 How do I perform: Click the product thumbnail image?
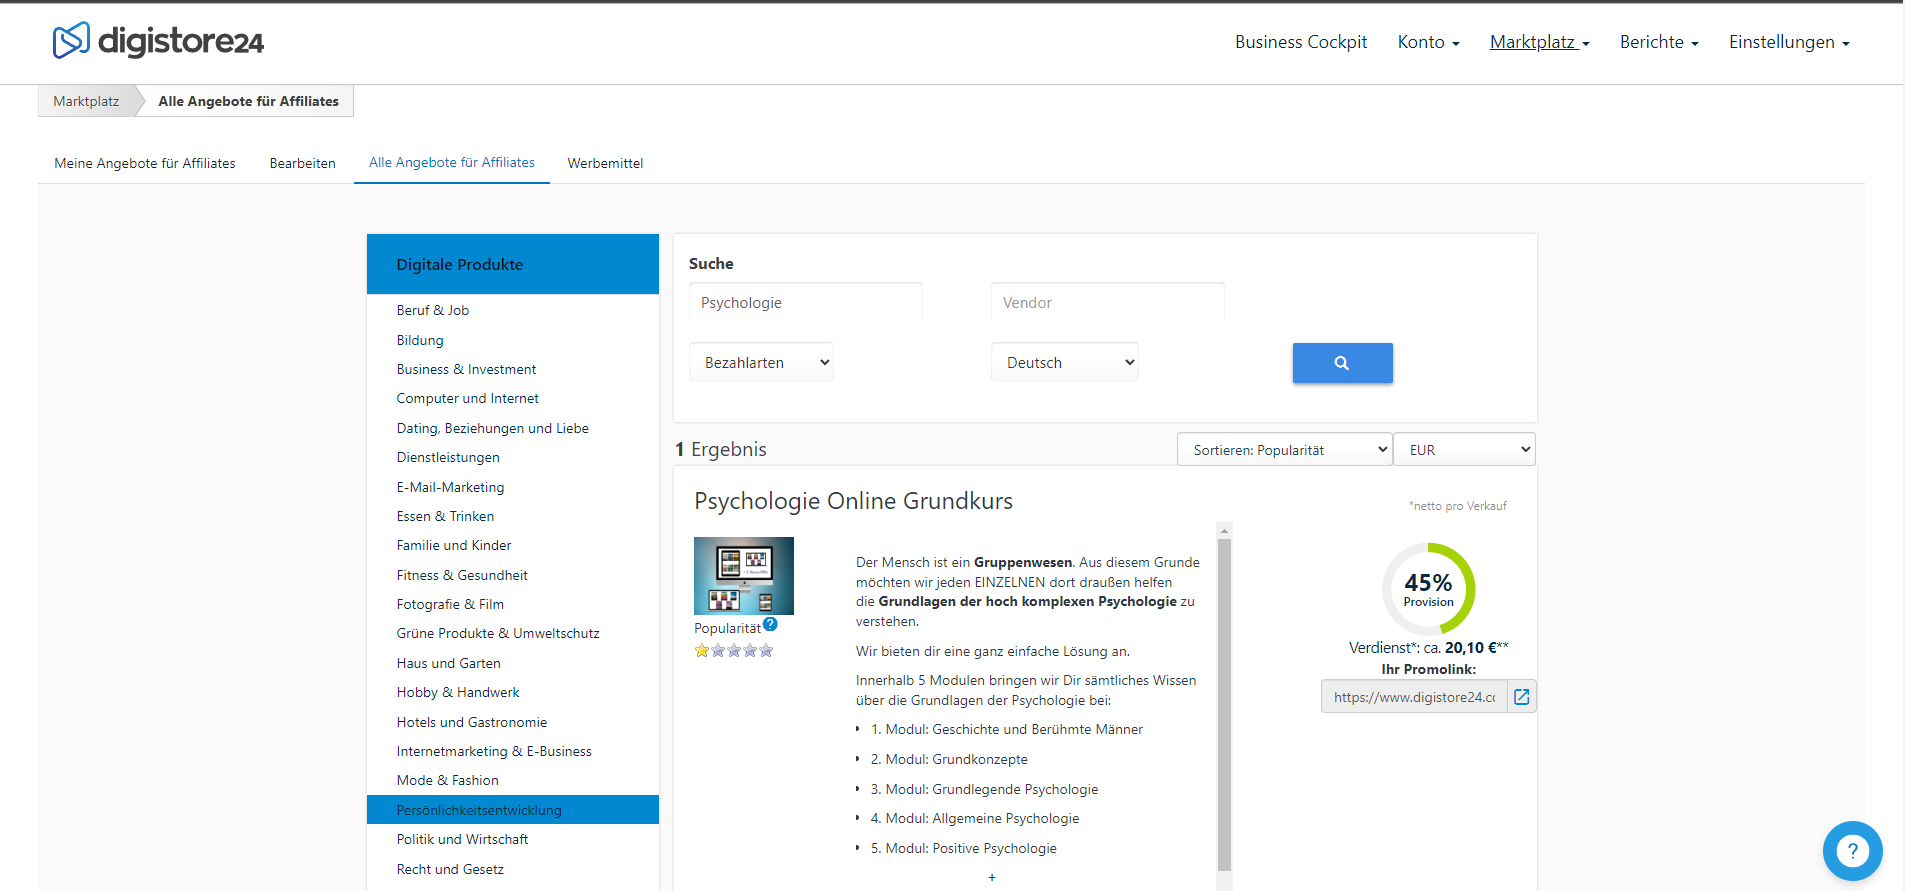pyautogui.click(x=744, y=576)
